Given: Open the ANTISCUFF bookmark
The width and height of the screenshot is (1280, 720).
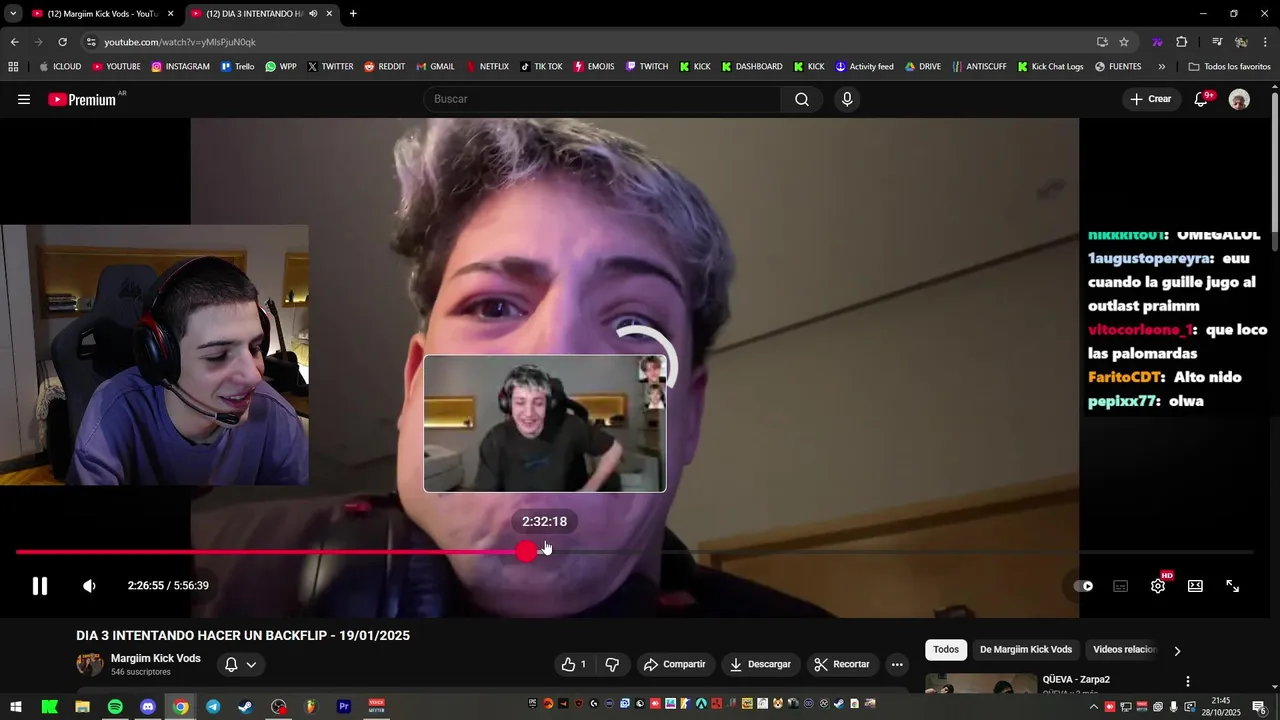Looking at the screenshot, I should pos(979,67).
